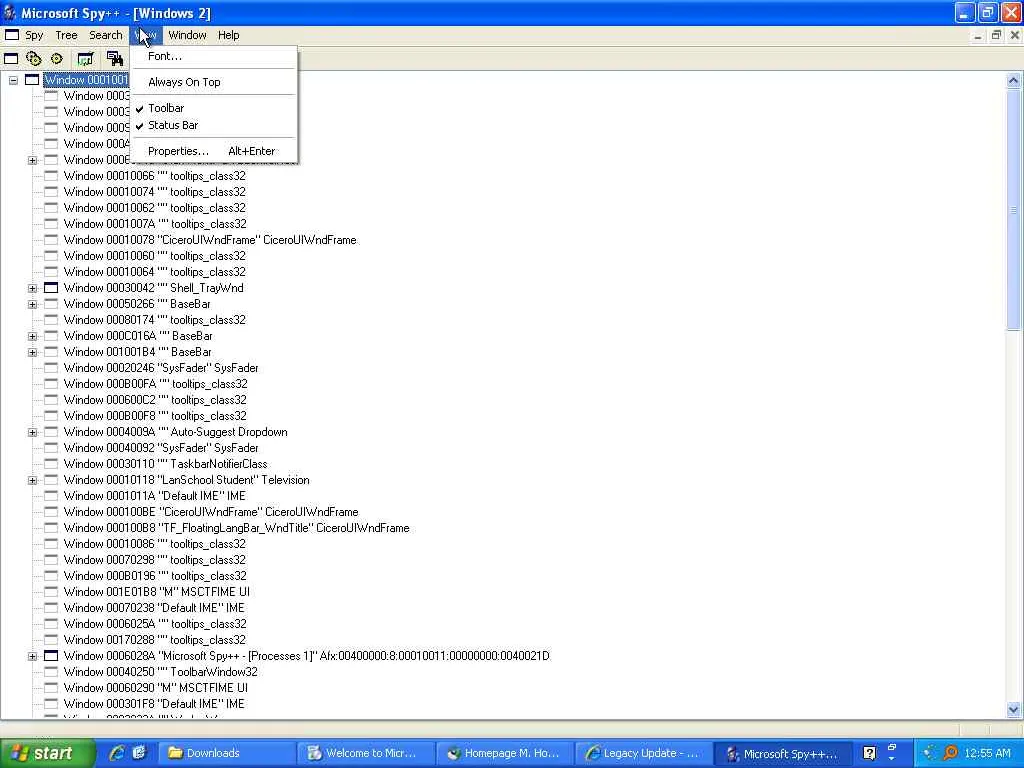The width and height of the screenshot is (1024, 768).
Task: Expand the Microsoft Spy++ [Processes 1] node
Action: click(33, 656)
